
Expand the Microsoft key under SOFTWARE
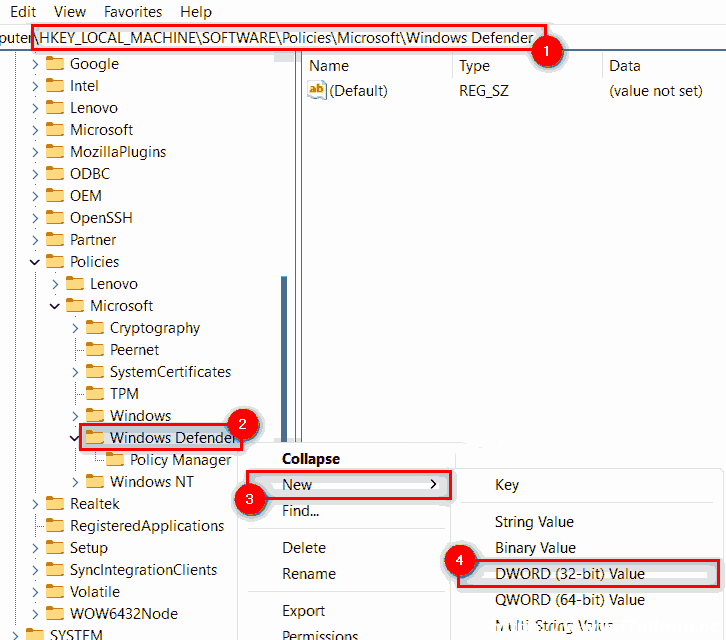pos(35,130)
